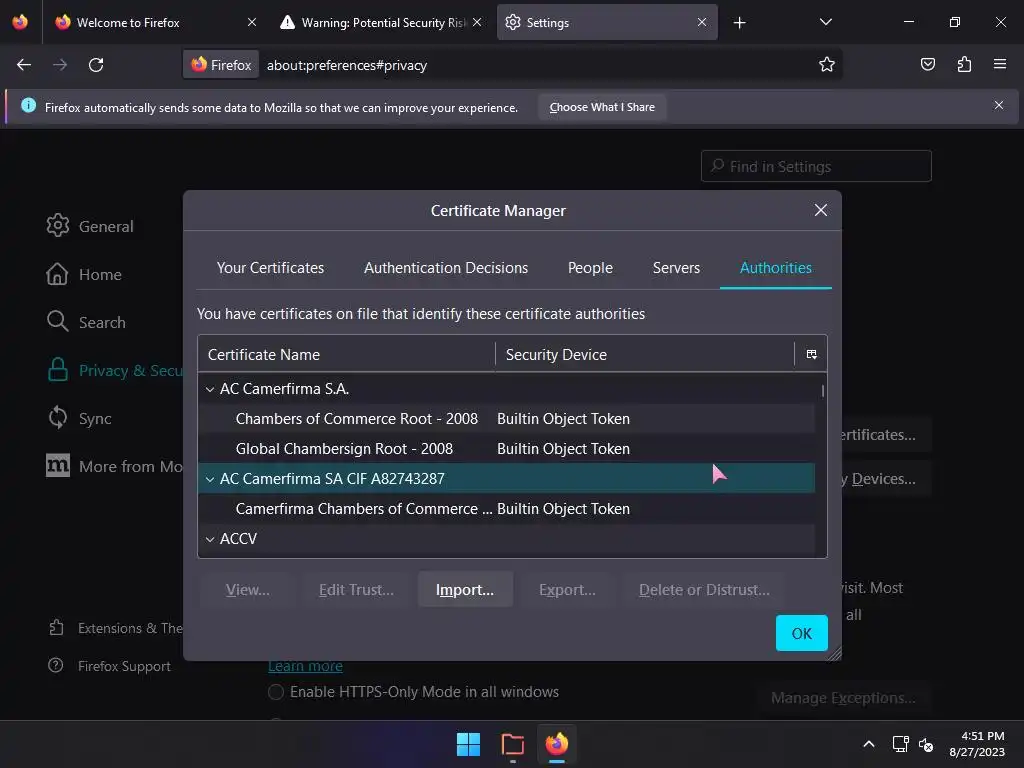Click the Delete or Distrust... button
The image size is (1024, 768).
click(704, 590)
